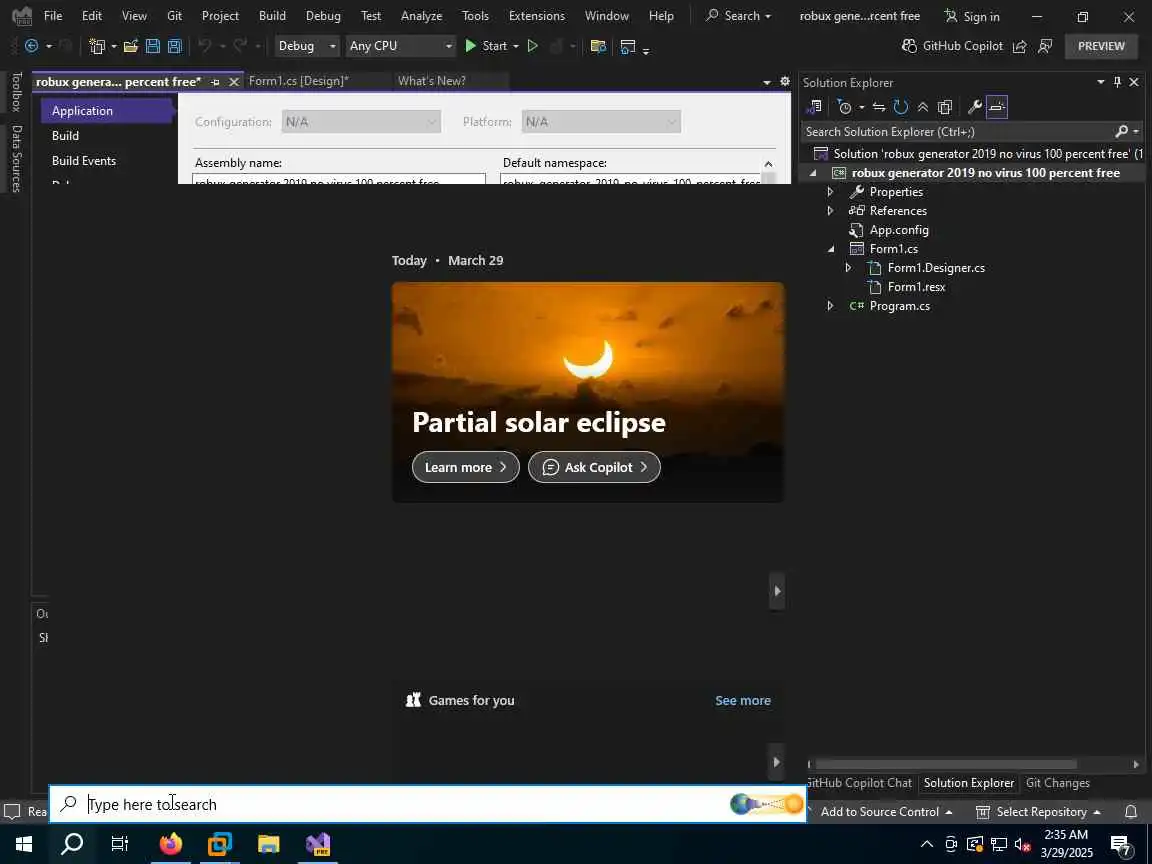Click the Pending Changes Filter clock icon
Image resolution: width=1152 pixels, height=864 pixels.
click(x=845, y=107)
